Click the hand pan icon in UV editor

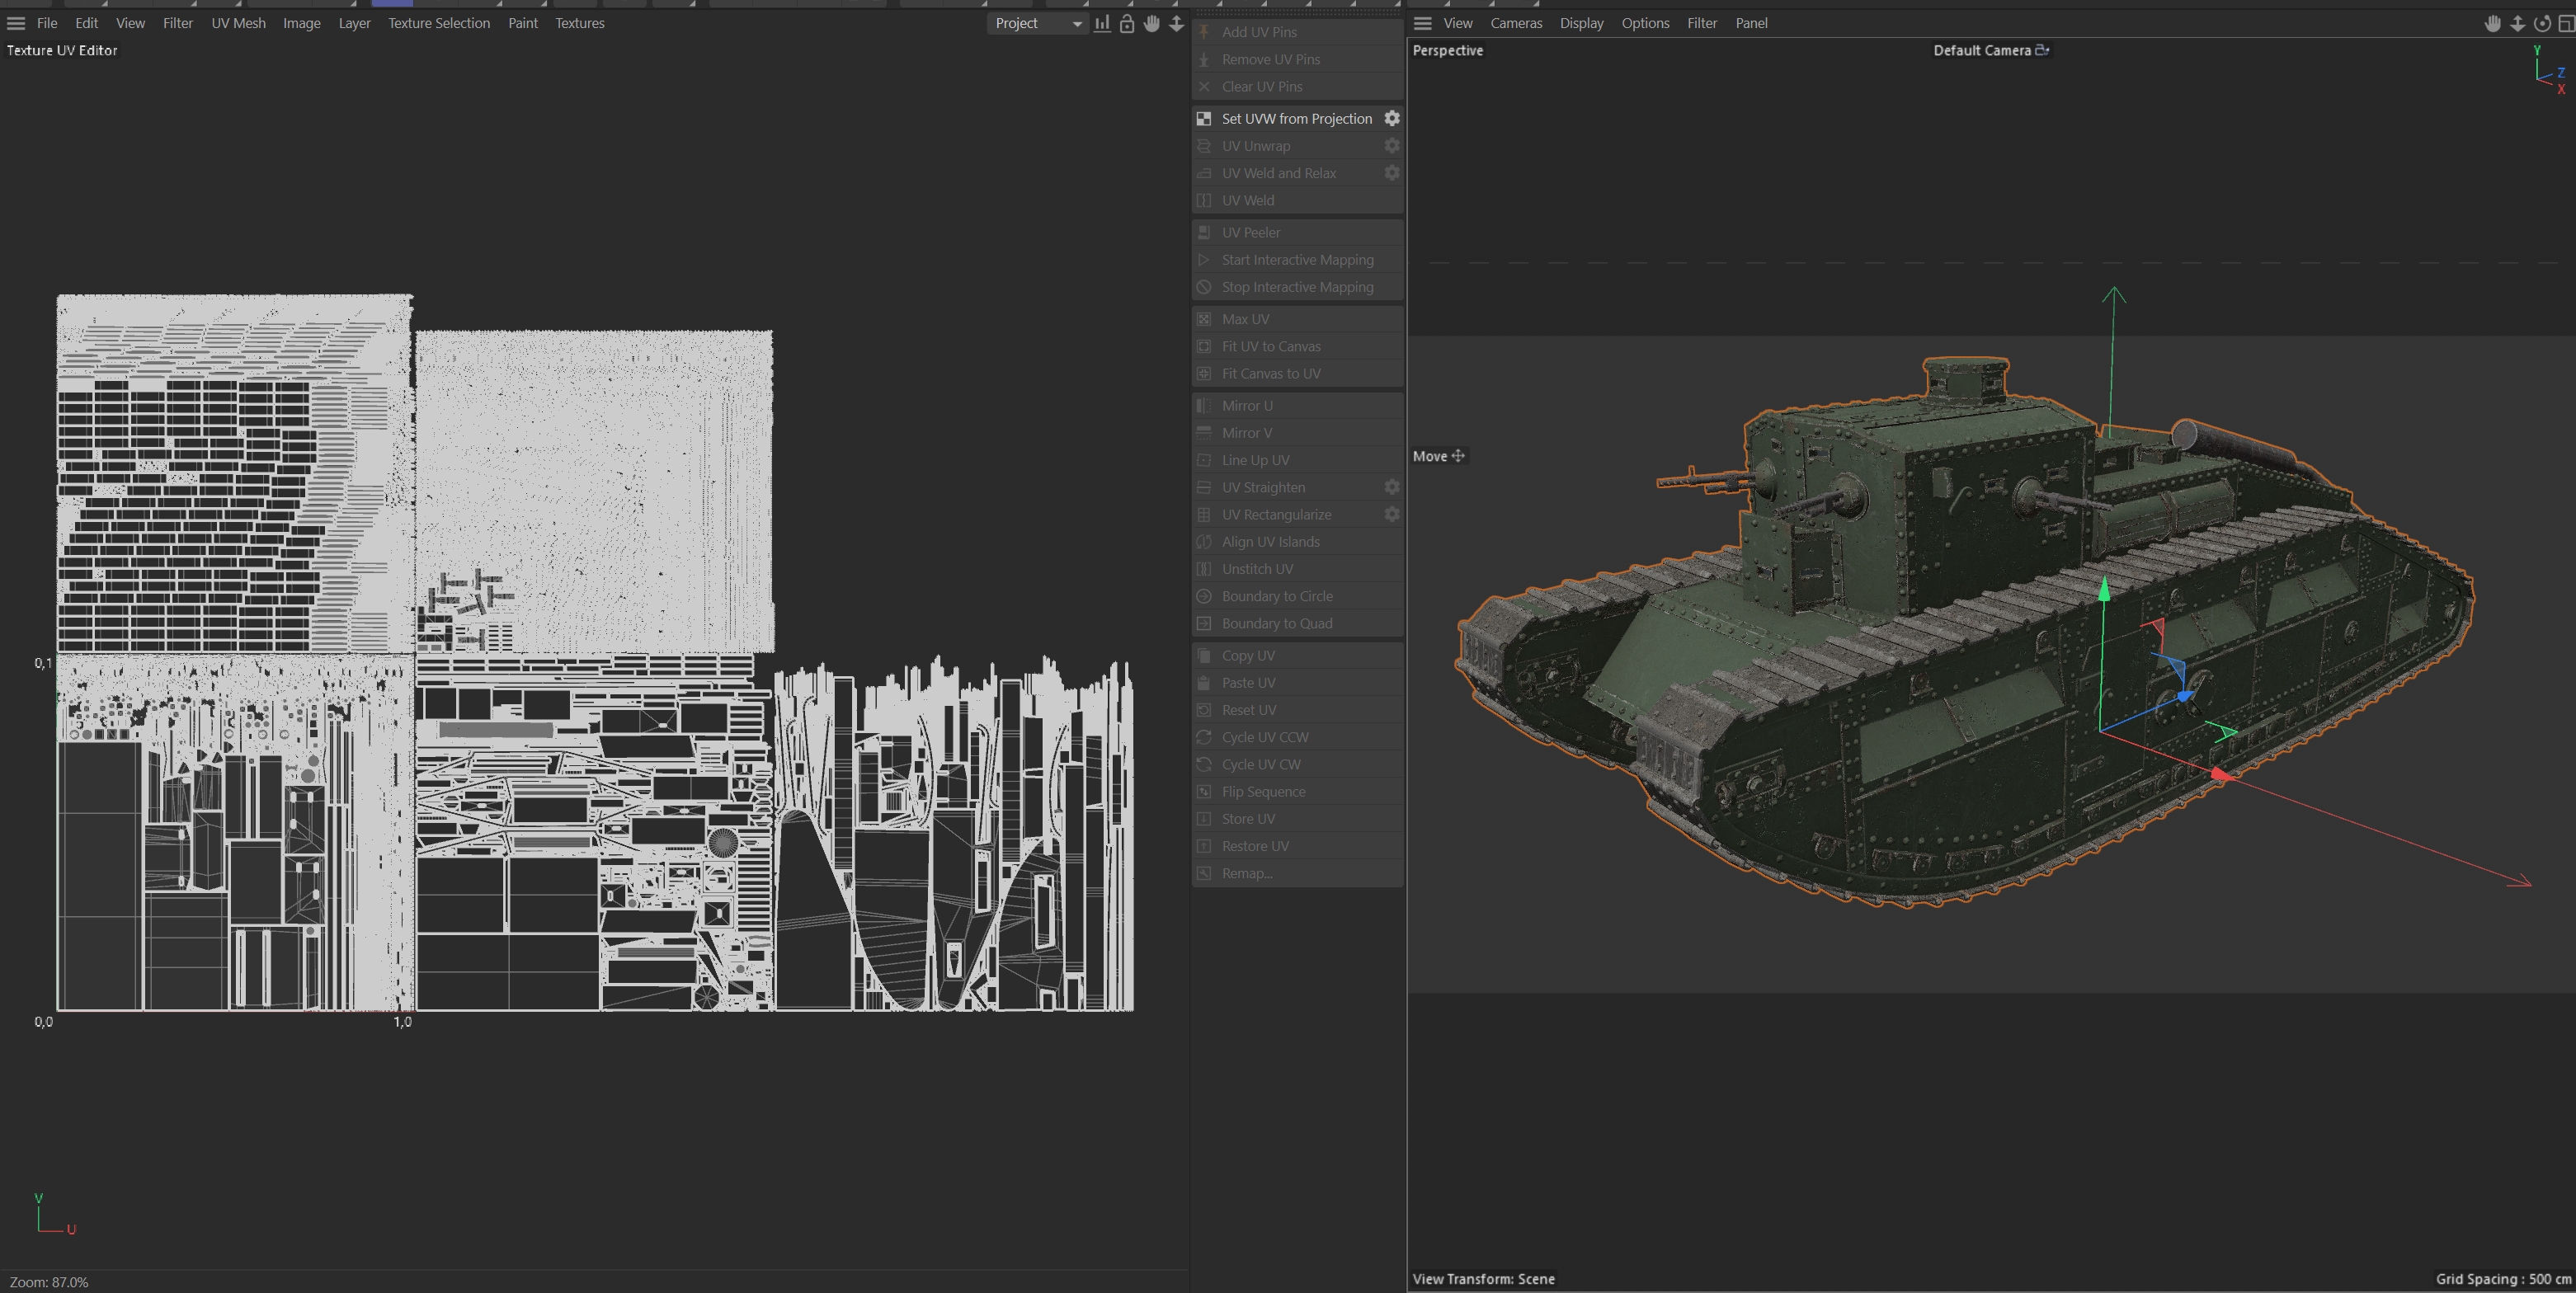click(1152, 24)
